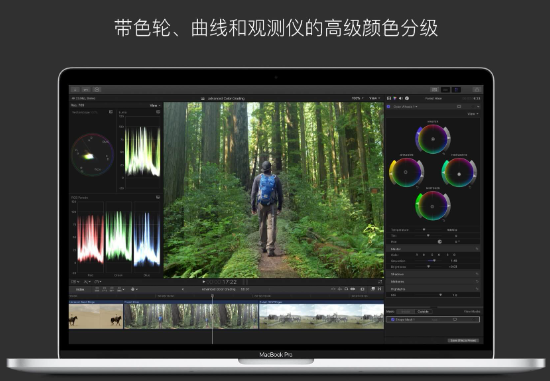Select the Inside mask button
This screenshot has width=550, height=381.
coord(406,312)
